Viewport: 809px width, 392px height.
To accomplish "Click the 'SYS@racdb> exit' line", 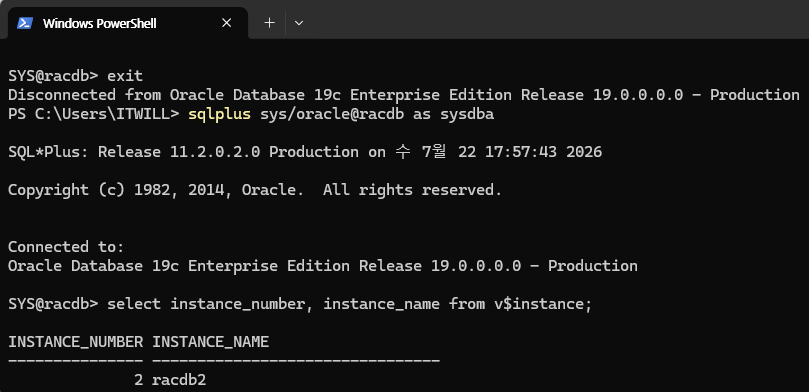I will 75,76.
